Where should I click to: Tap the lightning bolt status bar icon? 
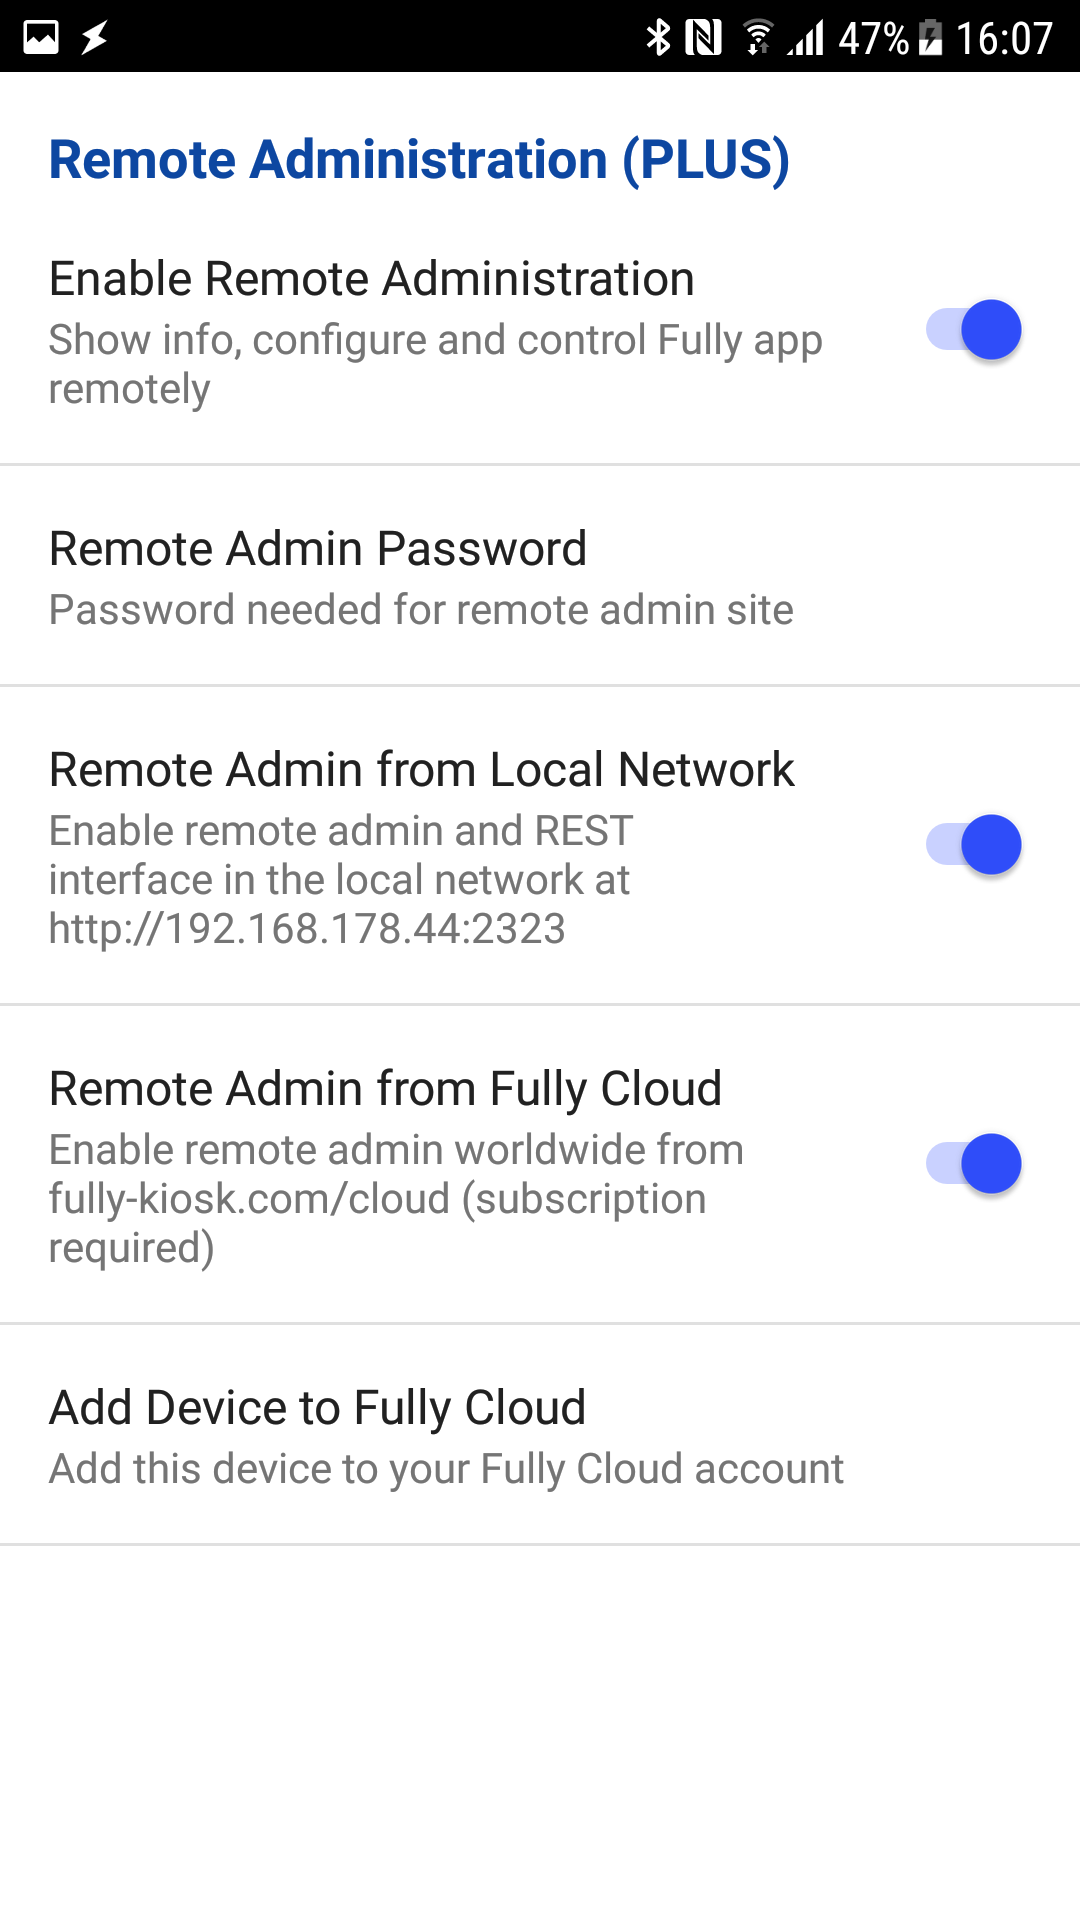pos(95,38)
